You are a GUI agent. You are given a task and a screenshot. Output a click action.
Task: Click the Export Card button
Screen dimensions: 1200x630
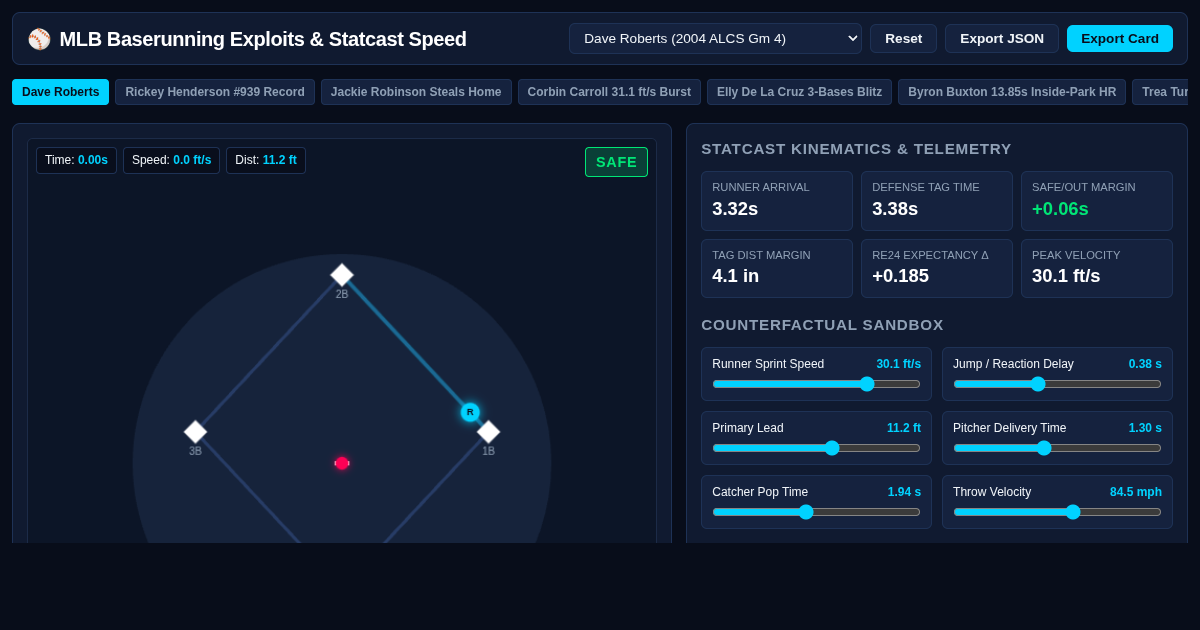(1120, 38)
